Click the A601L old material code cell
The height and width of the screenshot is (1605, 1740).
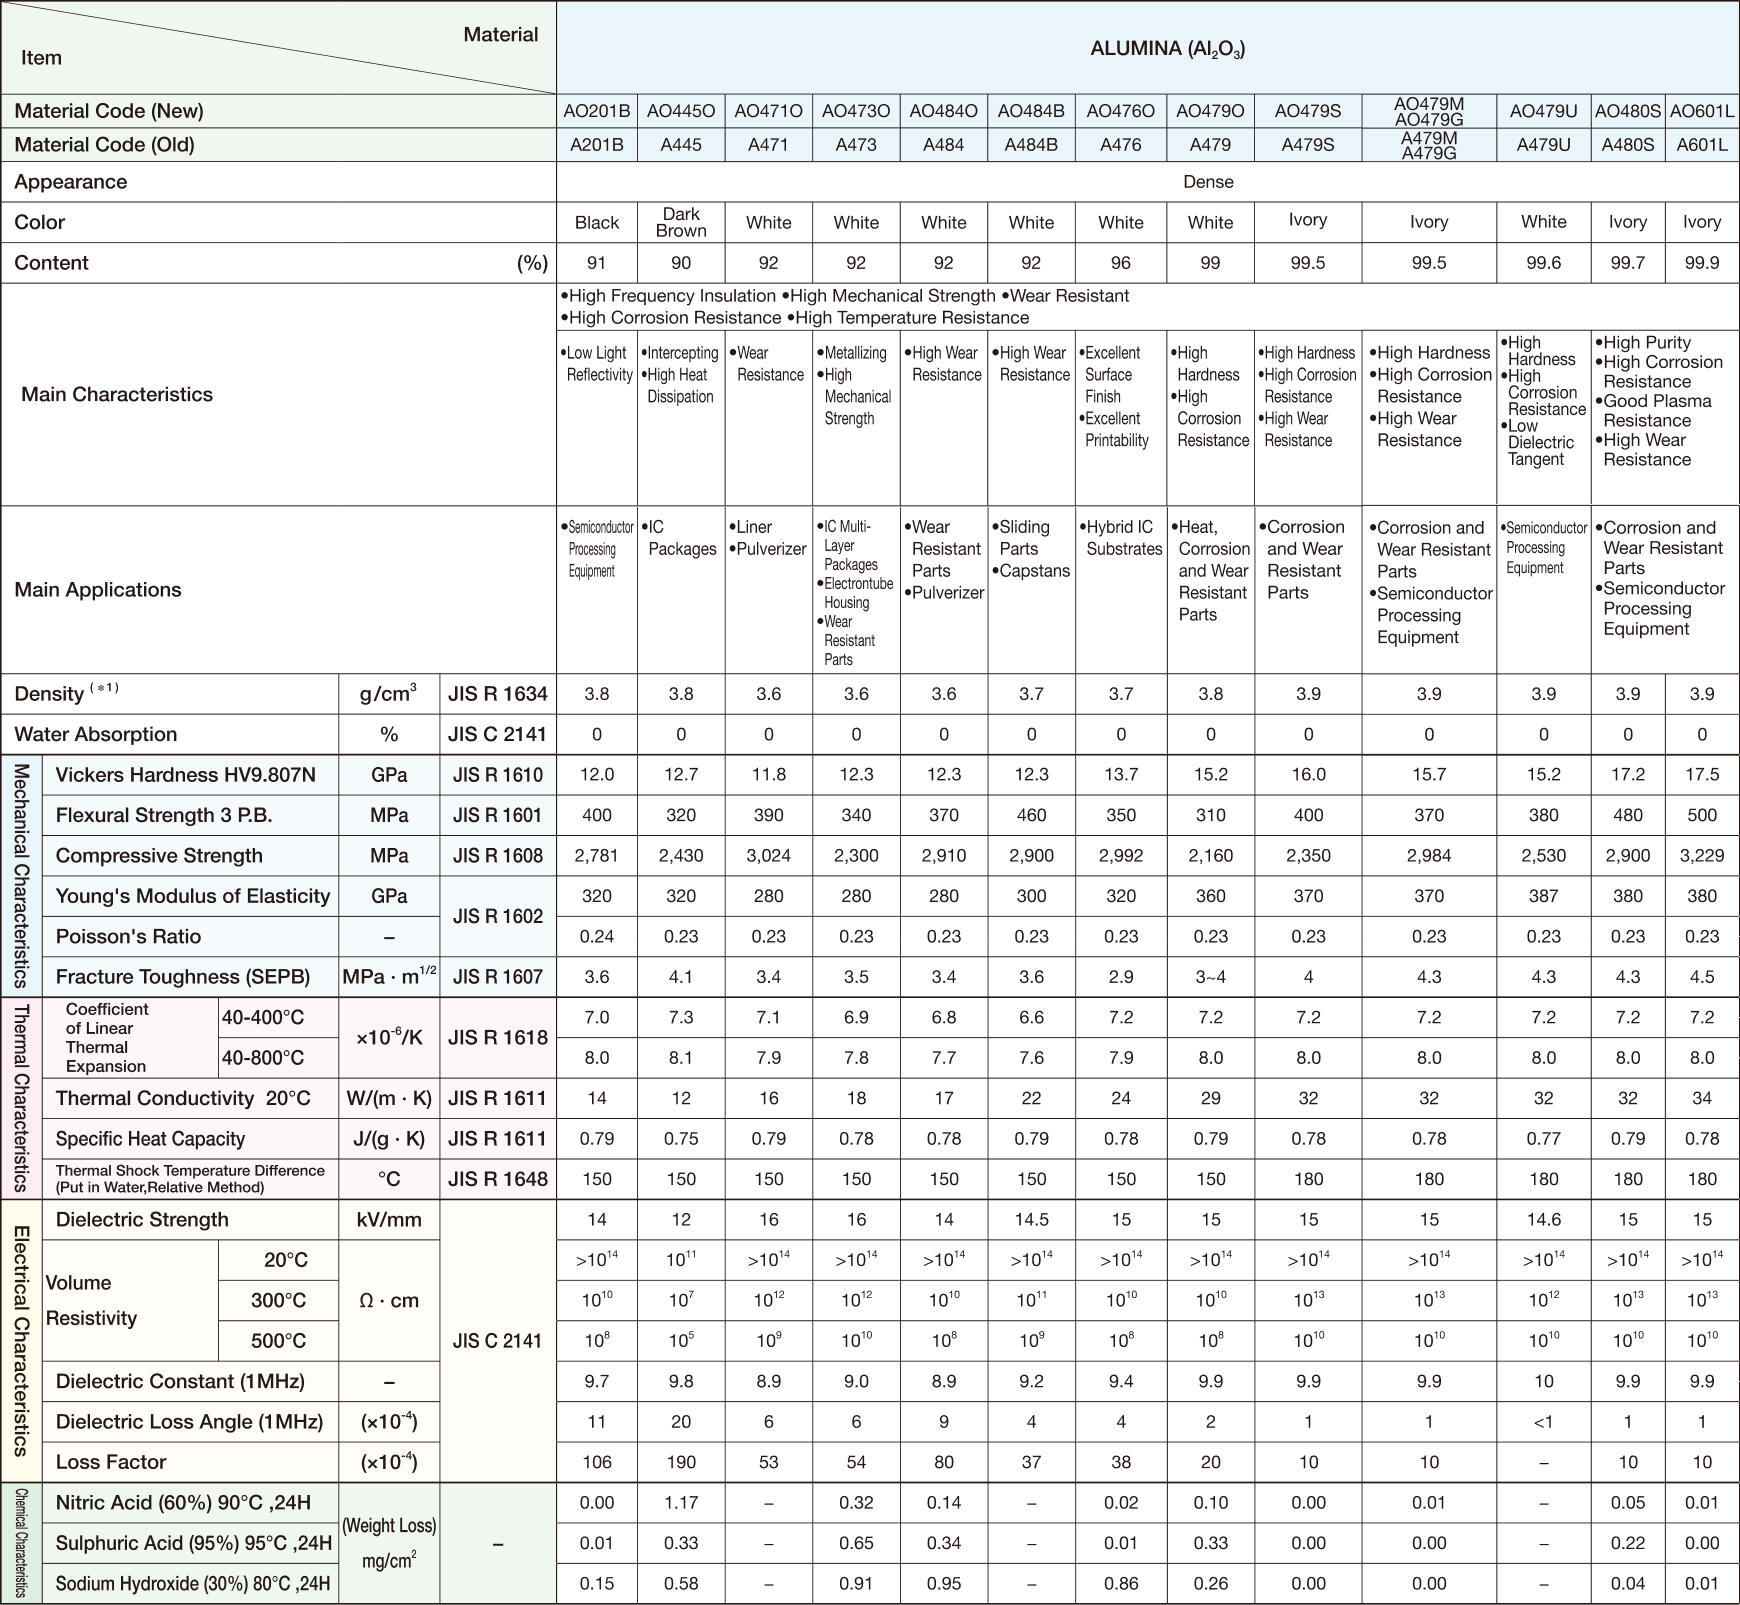pos(1701,145)
